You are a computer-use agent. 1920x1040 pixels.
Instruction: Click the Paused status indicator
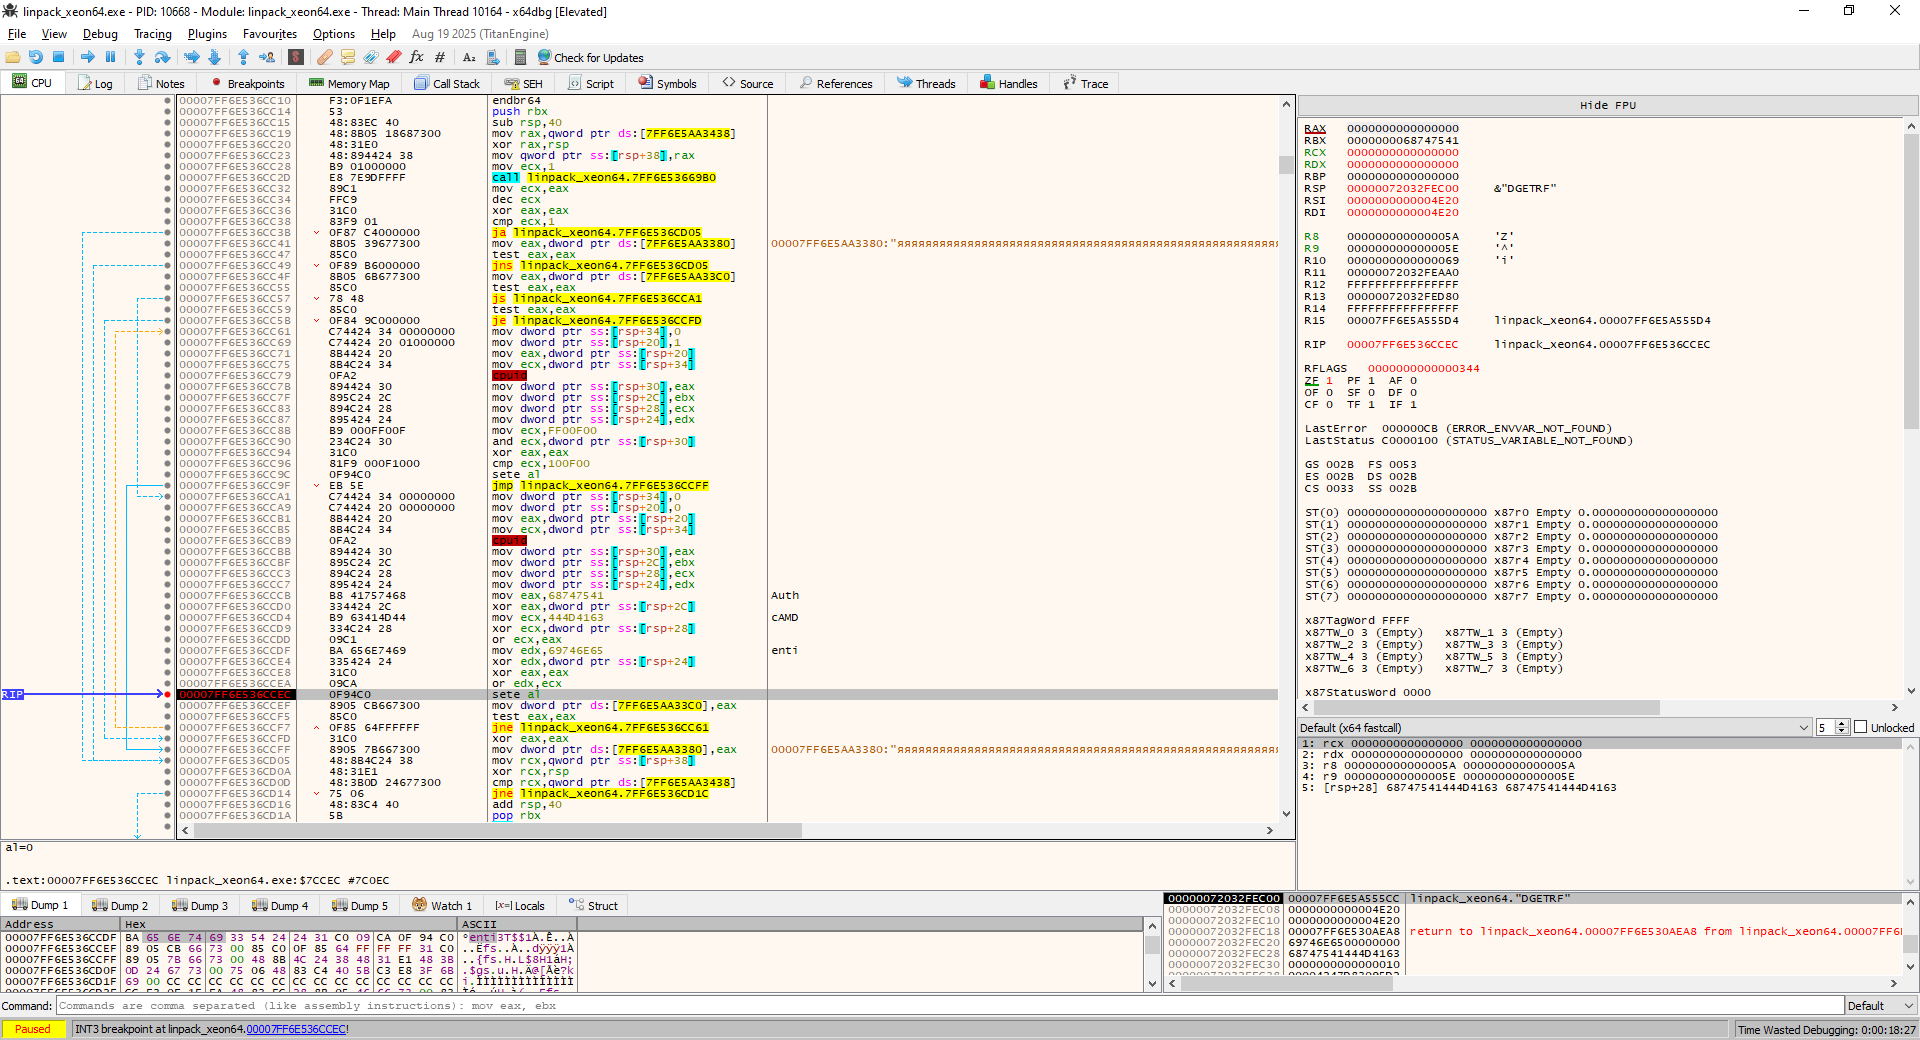coord(33,1029)
